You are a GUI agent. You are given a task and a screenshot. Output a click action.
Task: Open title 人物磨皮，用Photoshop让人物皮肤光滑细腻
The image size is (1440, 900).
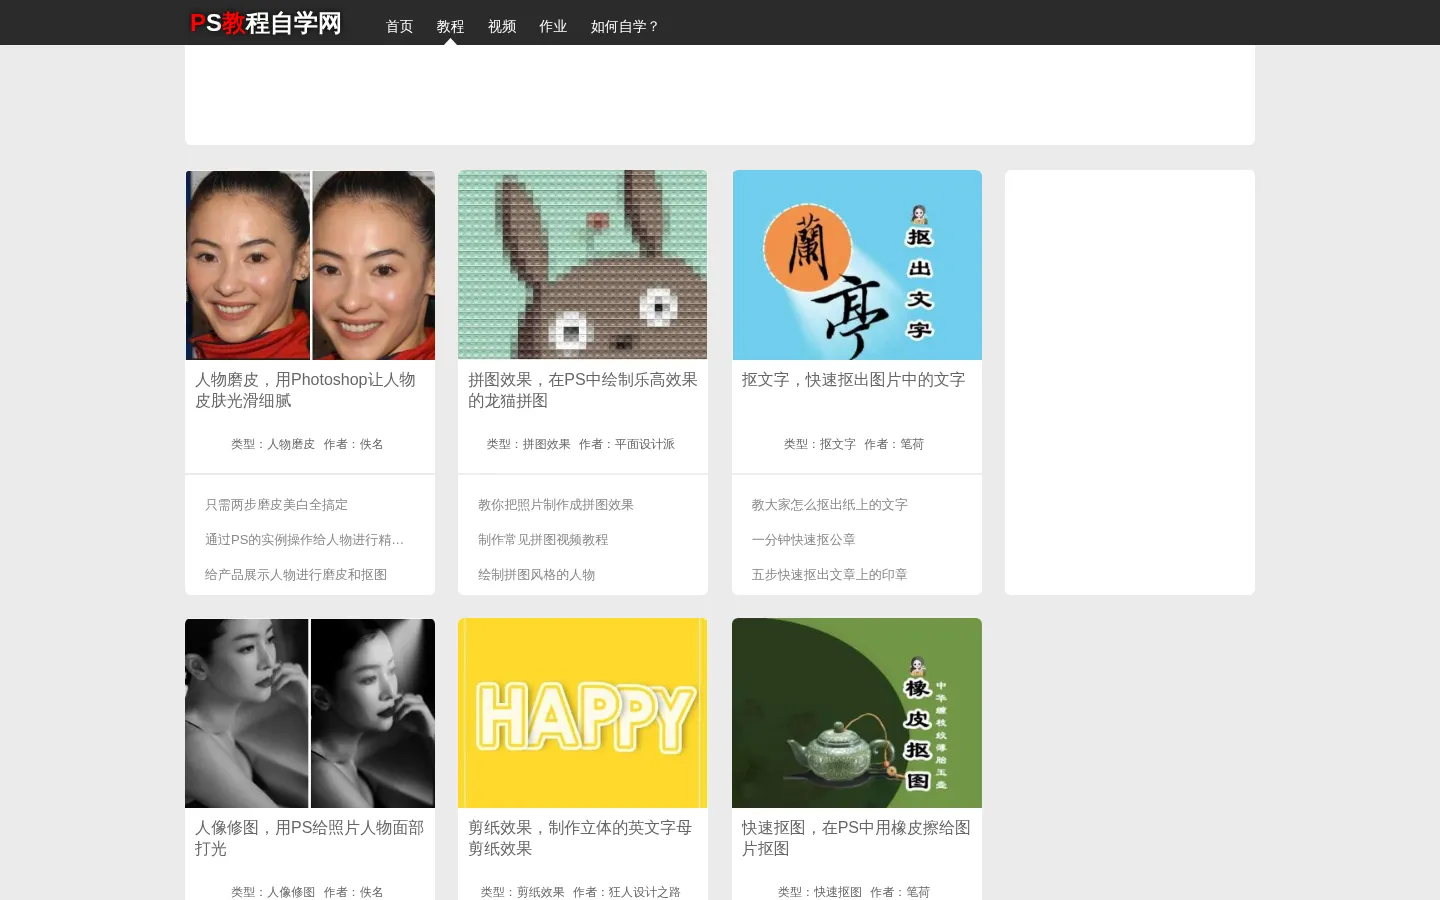[305, 390]
